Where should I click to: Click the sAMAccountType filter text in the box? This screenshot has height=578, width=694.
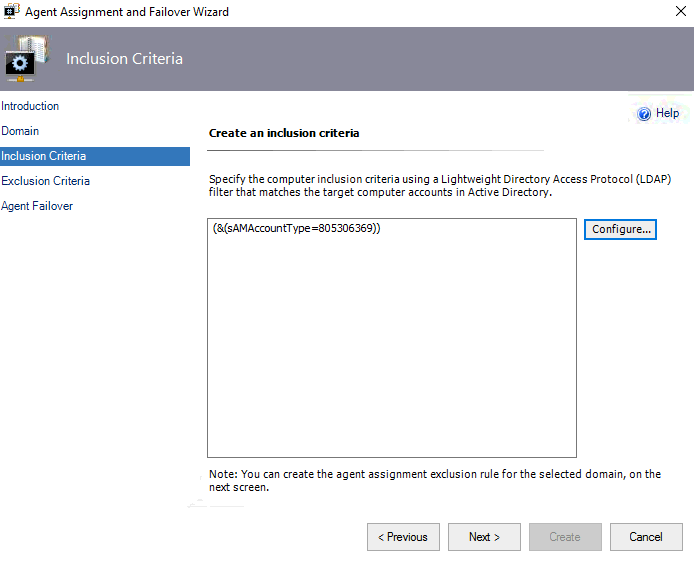click(297, 228)
